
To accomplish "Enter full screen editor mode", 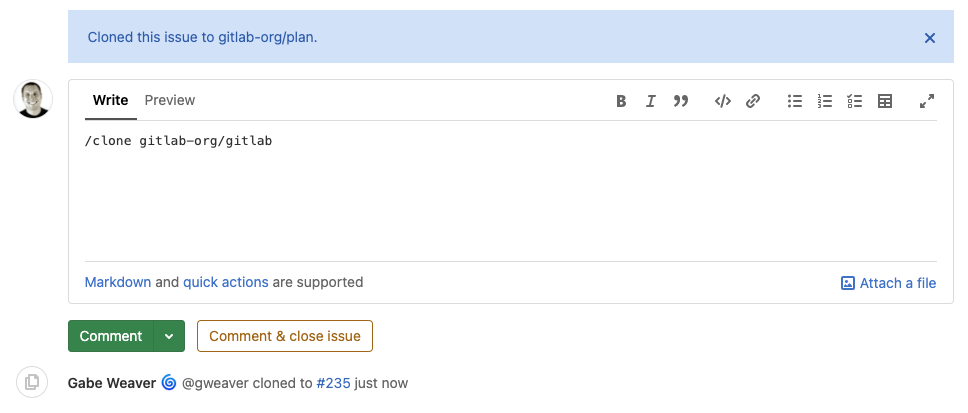I will pos(927,101).
